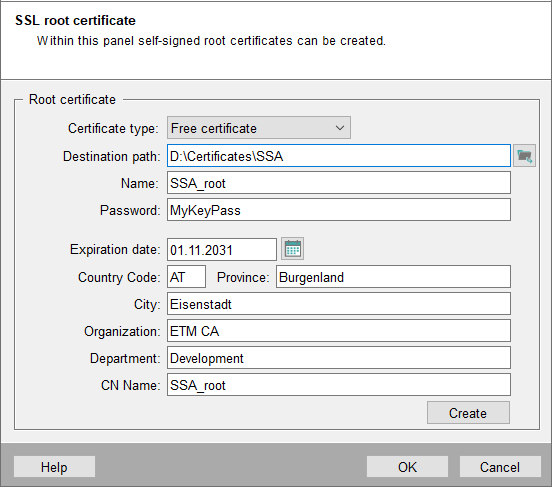Open Help for this panel
Screen dimensions: 552x487
coord(54,467)
